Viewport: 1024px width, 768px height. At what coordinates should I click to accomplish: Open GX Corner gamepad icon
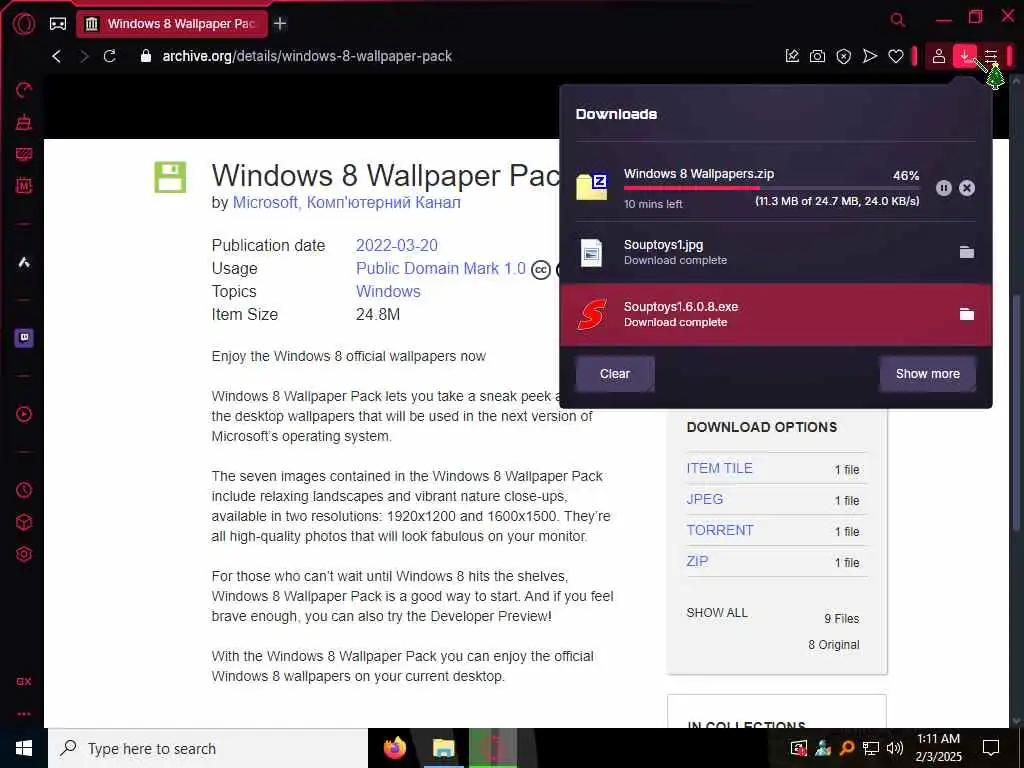click(58, 24)
